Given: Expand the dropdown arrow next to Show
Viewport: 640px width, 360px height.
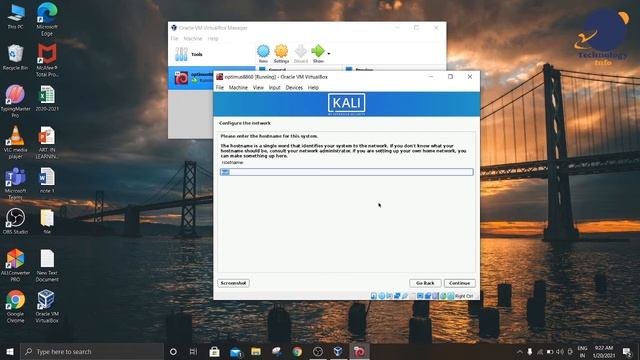Looking at the screenshot, I should click(x=329, y=53).
